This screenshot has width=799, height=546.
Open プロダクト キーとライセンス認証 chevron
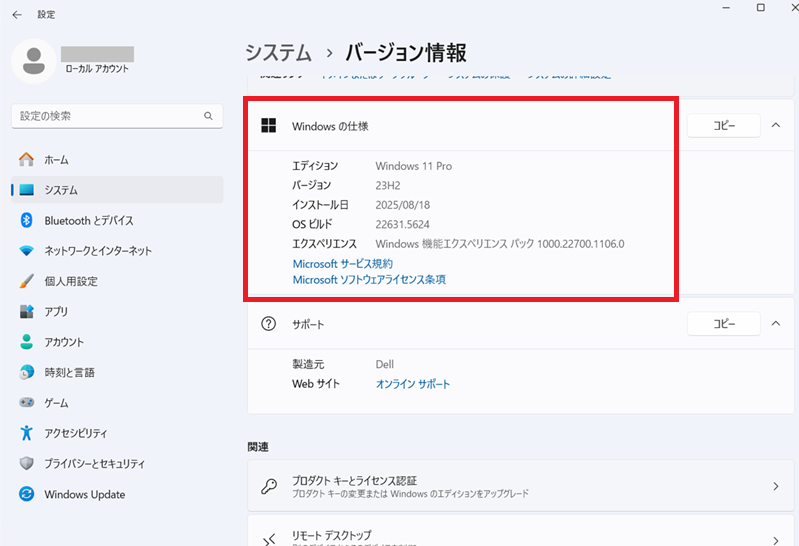click(776, 486)
